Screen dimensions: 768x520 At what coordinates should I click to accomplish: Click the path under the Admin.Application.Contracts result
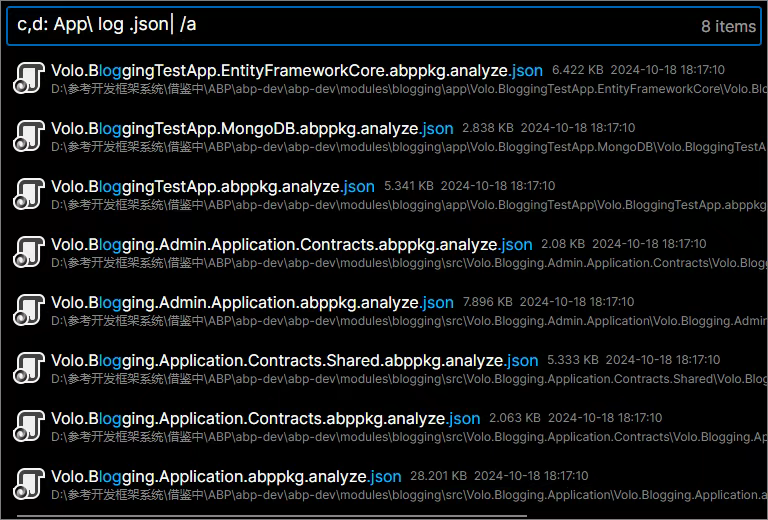coord(409,263)
